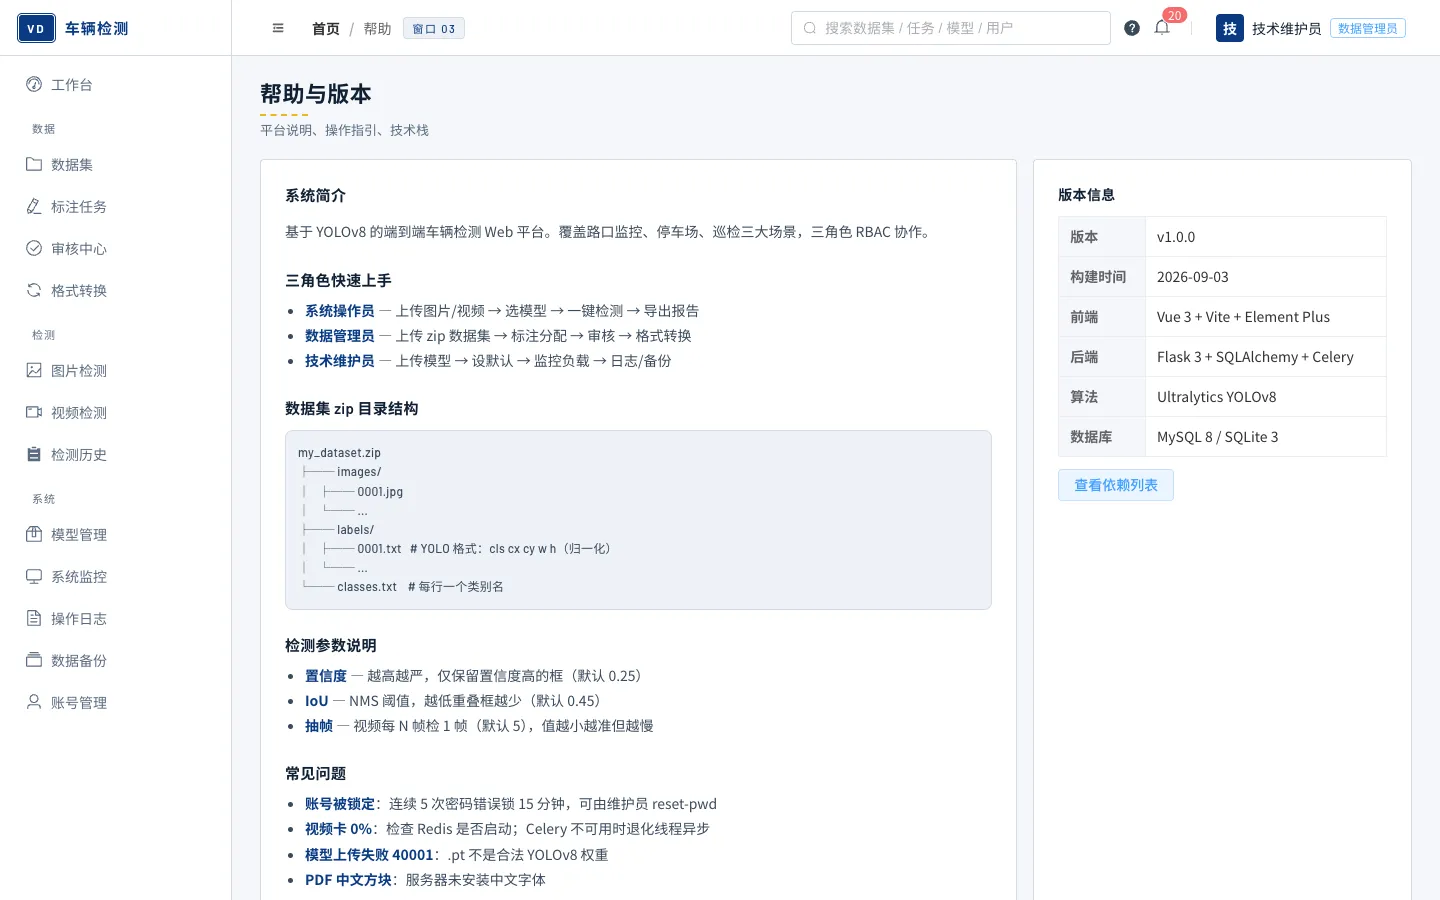The height and width of the screenshot is (900, 1440).
Task: Open 账号管理 menu item
Action: pyautogui.click(x=115, y=703)
